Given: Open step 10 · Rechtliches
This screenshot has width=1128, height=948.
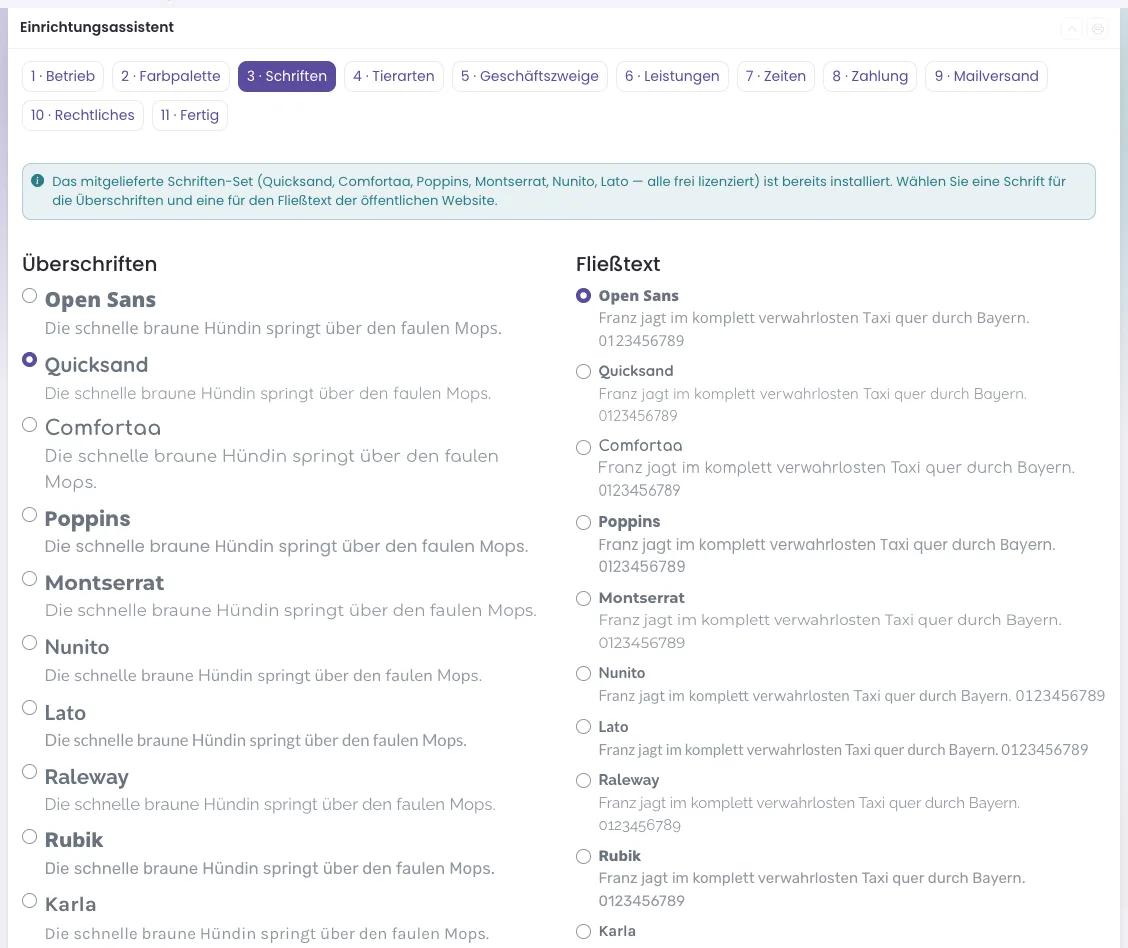Looking at the screenshot, I should 83,115.
